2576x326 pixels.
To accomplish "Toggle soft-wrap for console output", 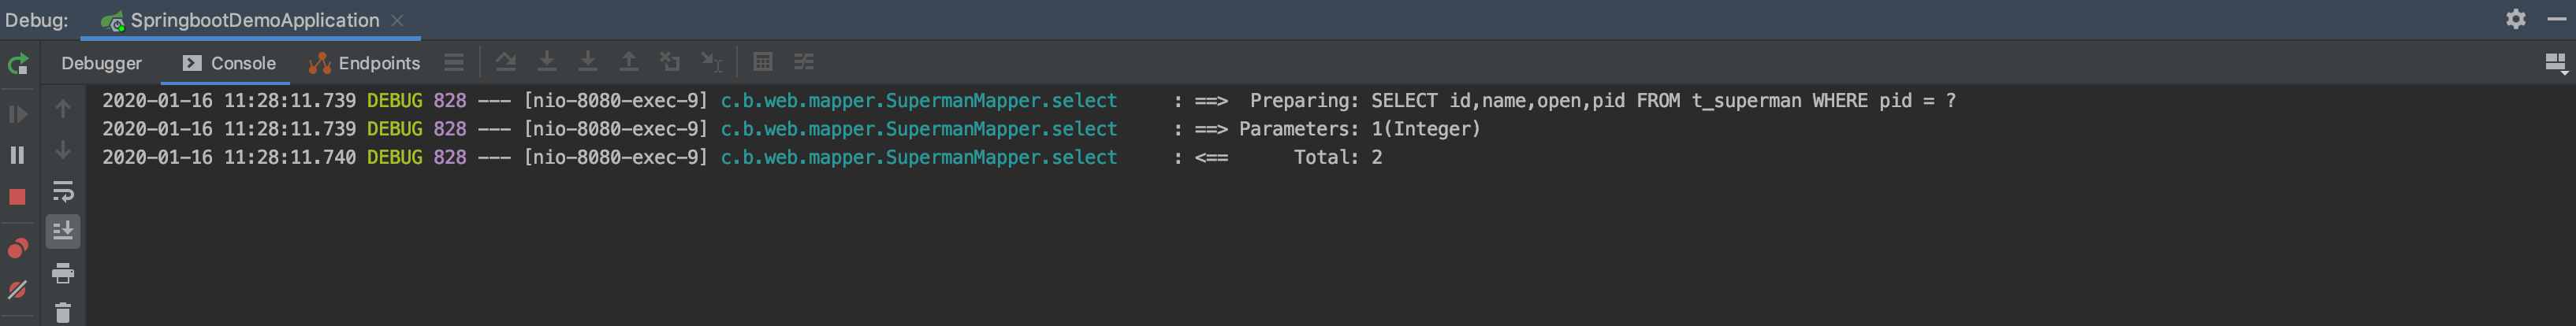I will pyautogui.click(x=63, y=191).
